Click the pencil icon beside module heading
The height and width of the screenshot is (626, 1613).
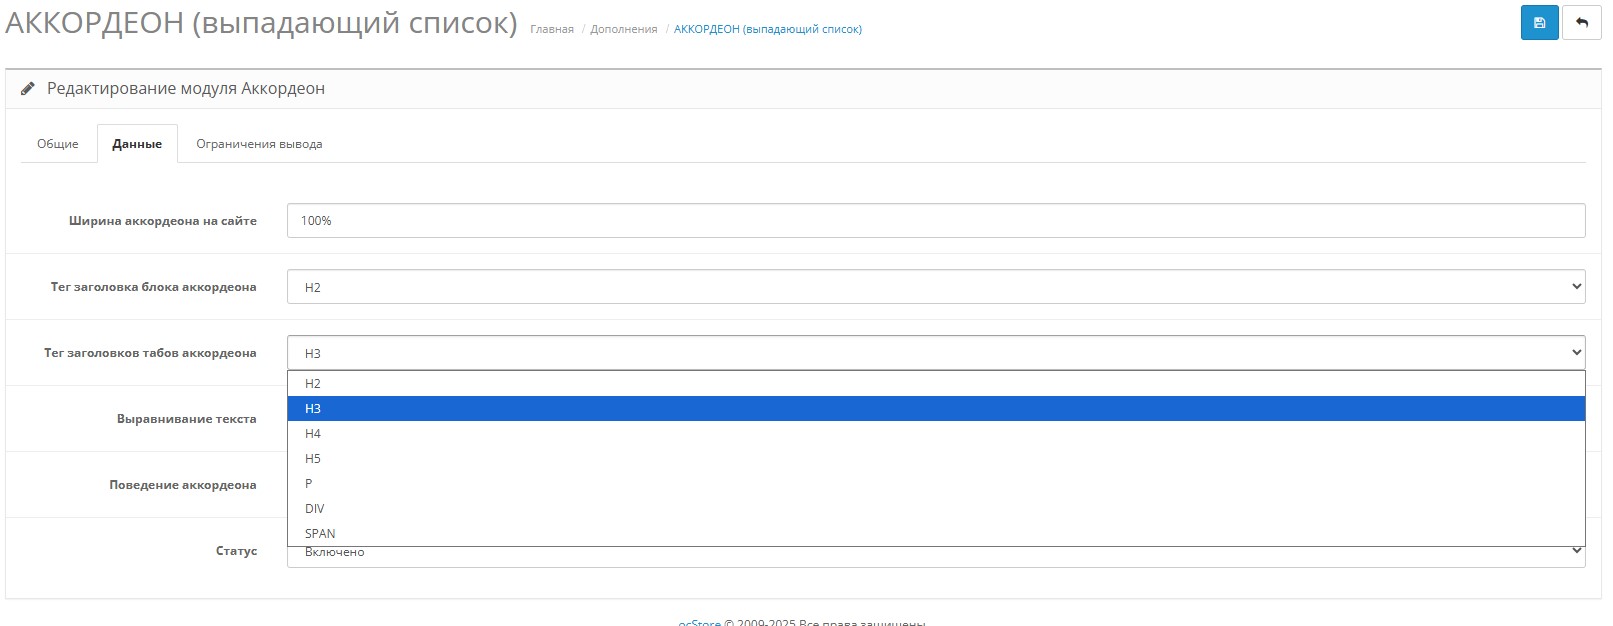28,88
